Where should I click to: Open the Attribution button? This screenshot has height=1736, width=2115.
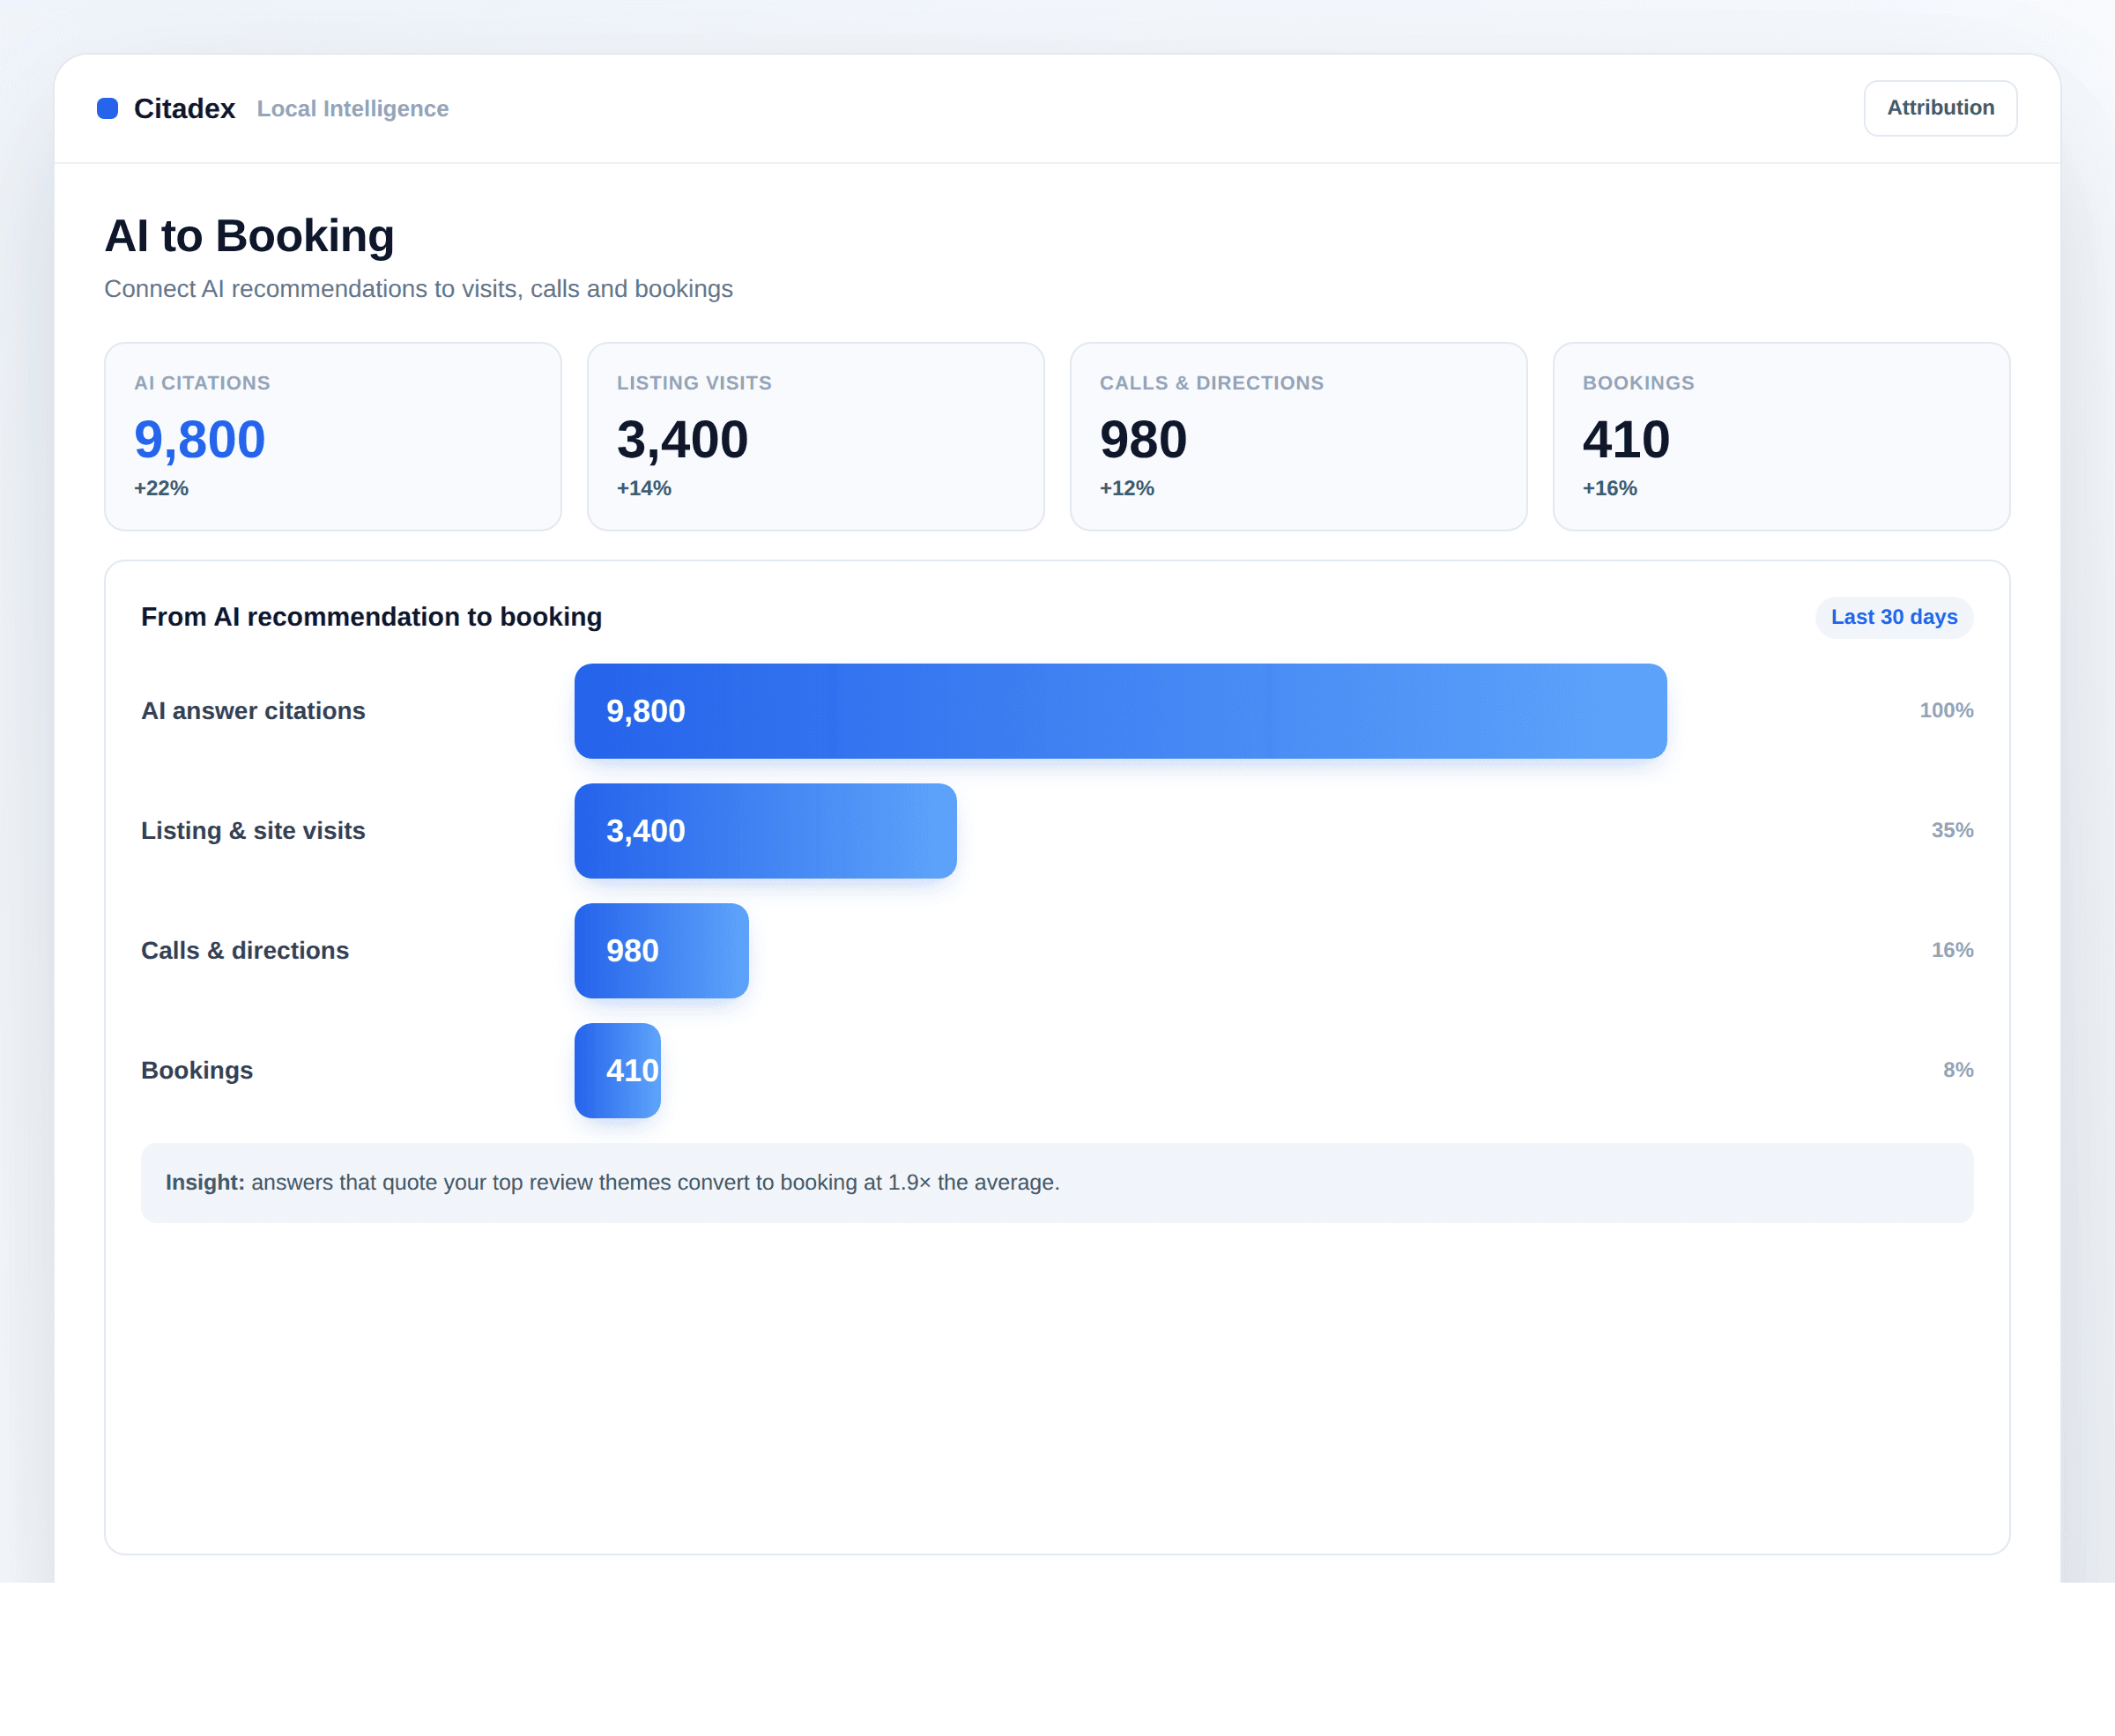click(x=1940, y=108)
